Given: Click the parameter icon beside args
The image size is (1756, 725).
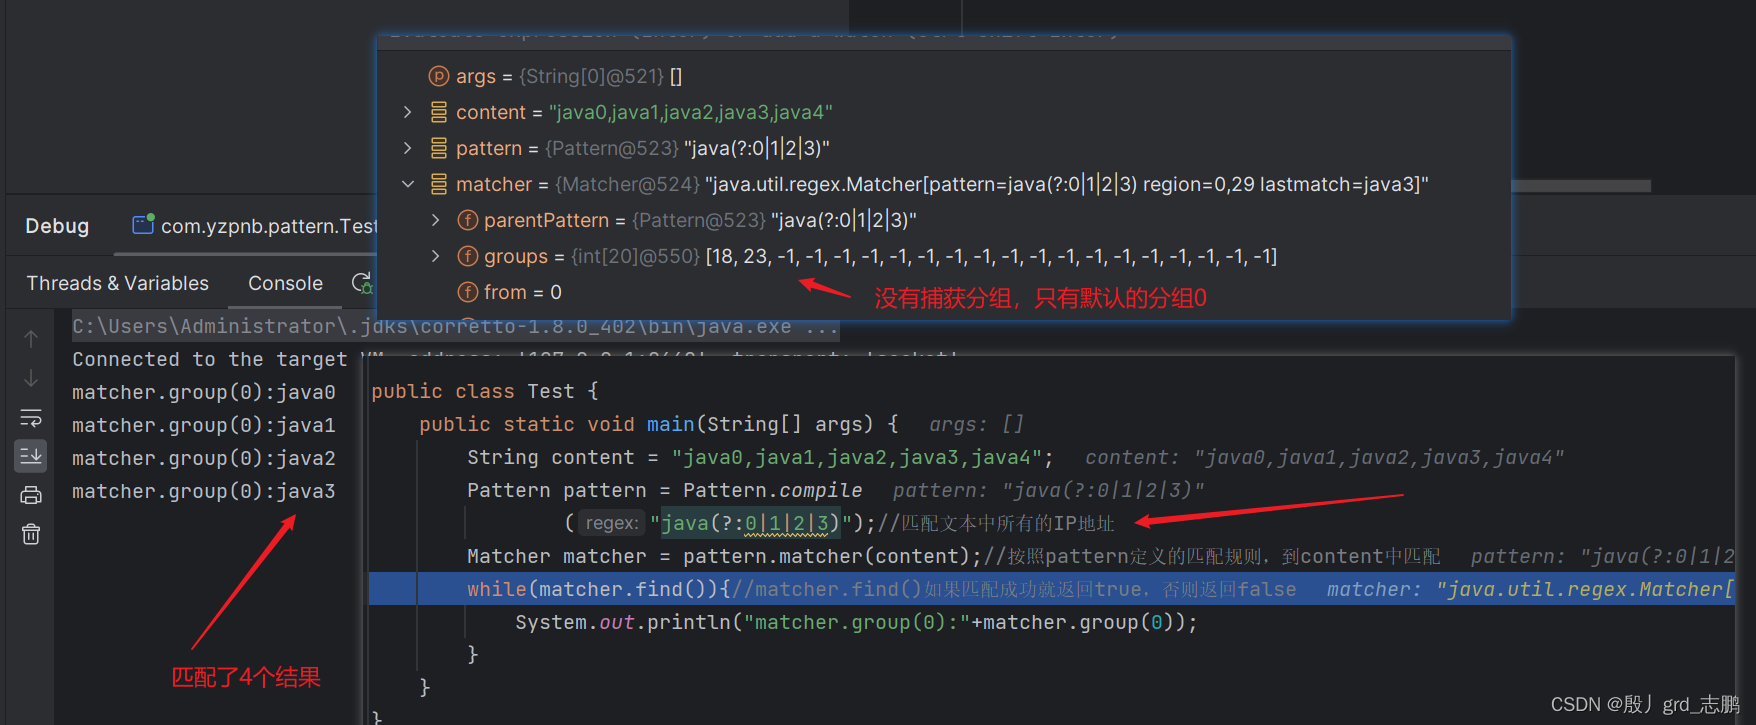Looking at the screenshot, I should pyautogui.click(x=438, y=76).
